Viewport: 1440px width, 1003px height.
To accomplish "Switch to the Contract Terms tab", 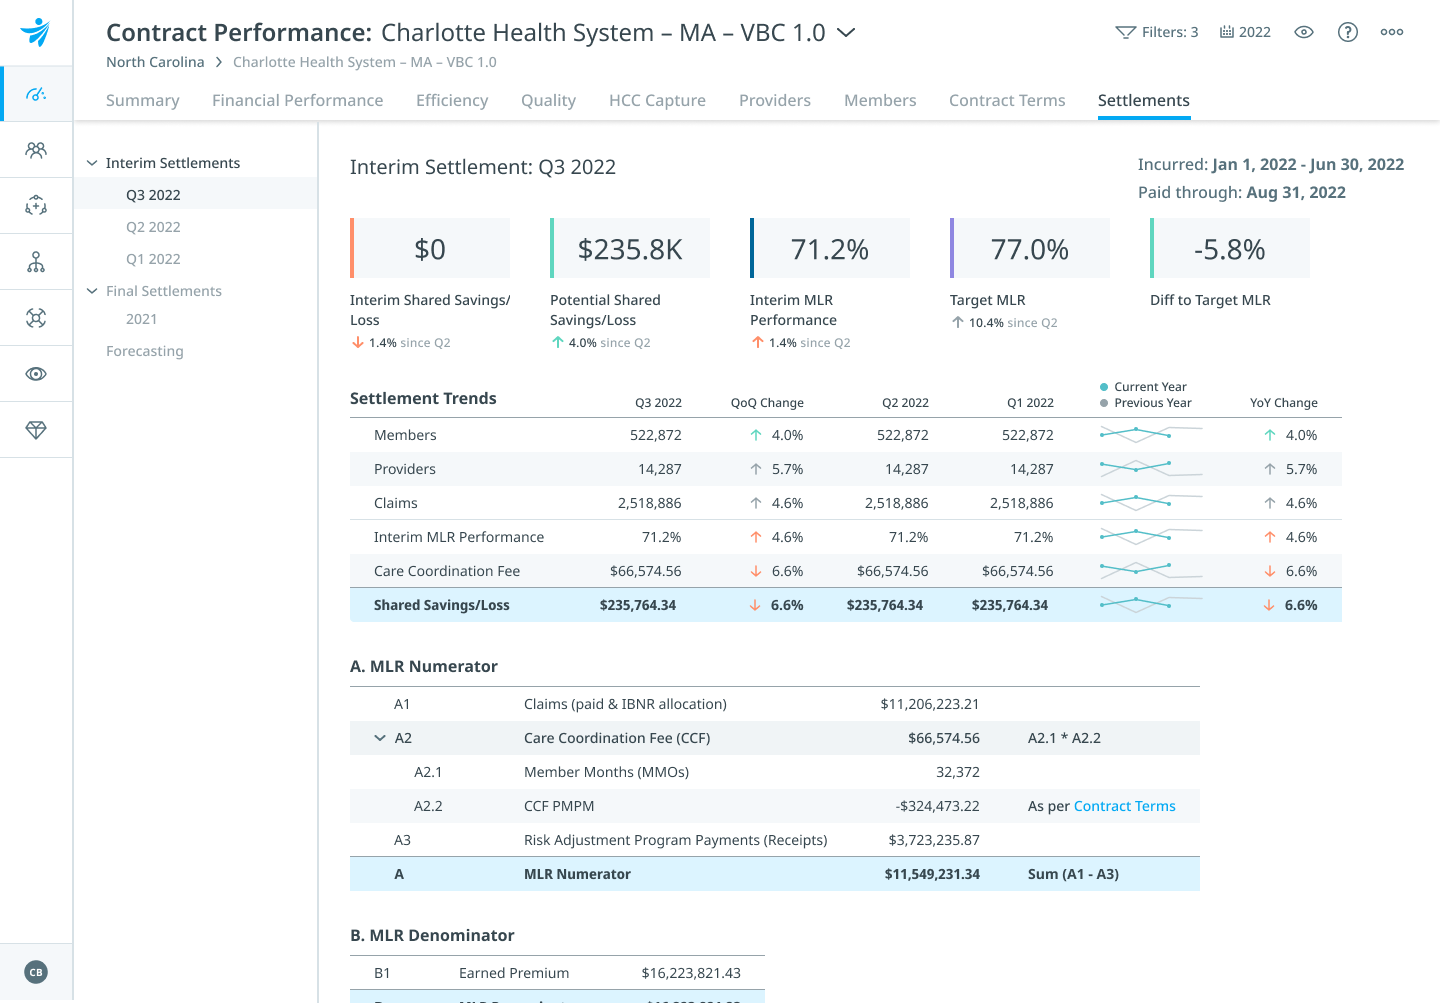I will (x=1007, y=100).
